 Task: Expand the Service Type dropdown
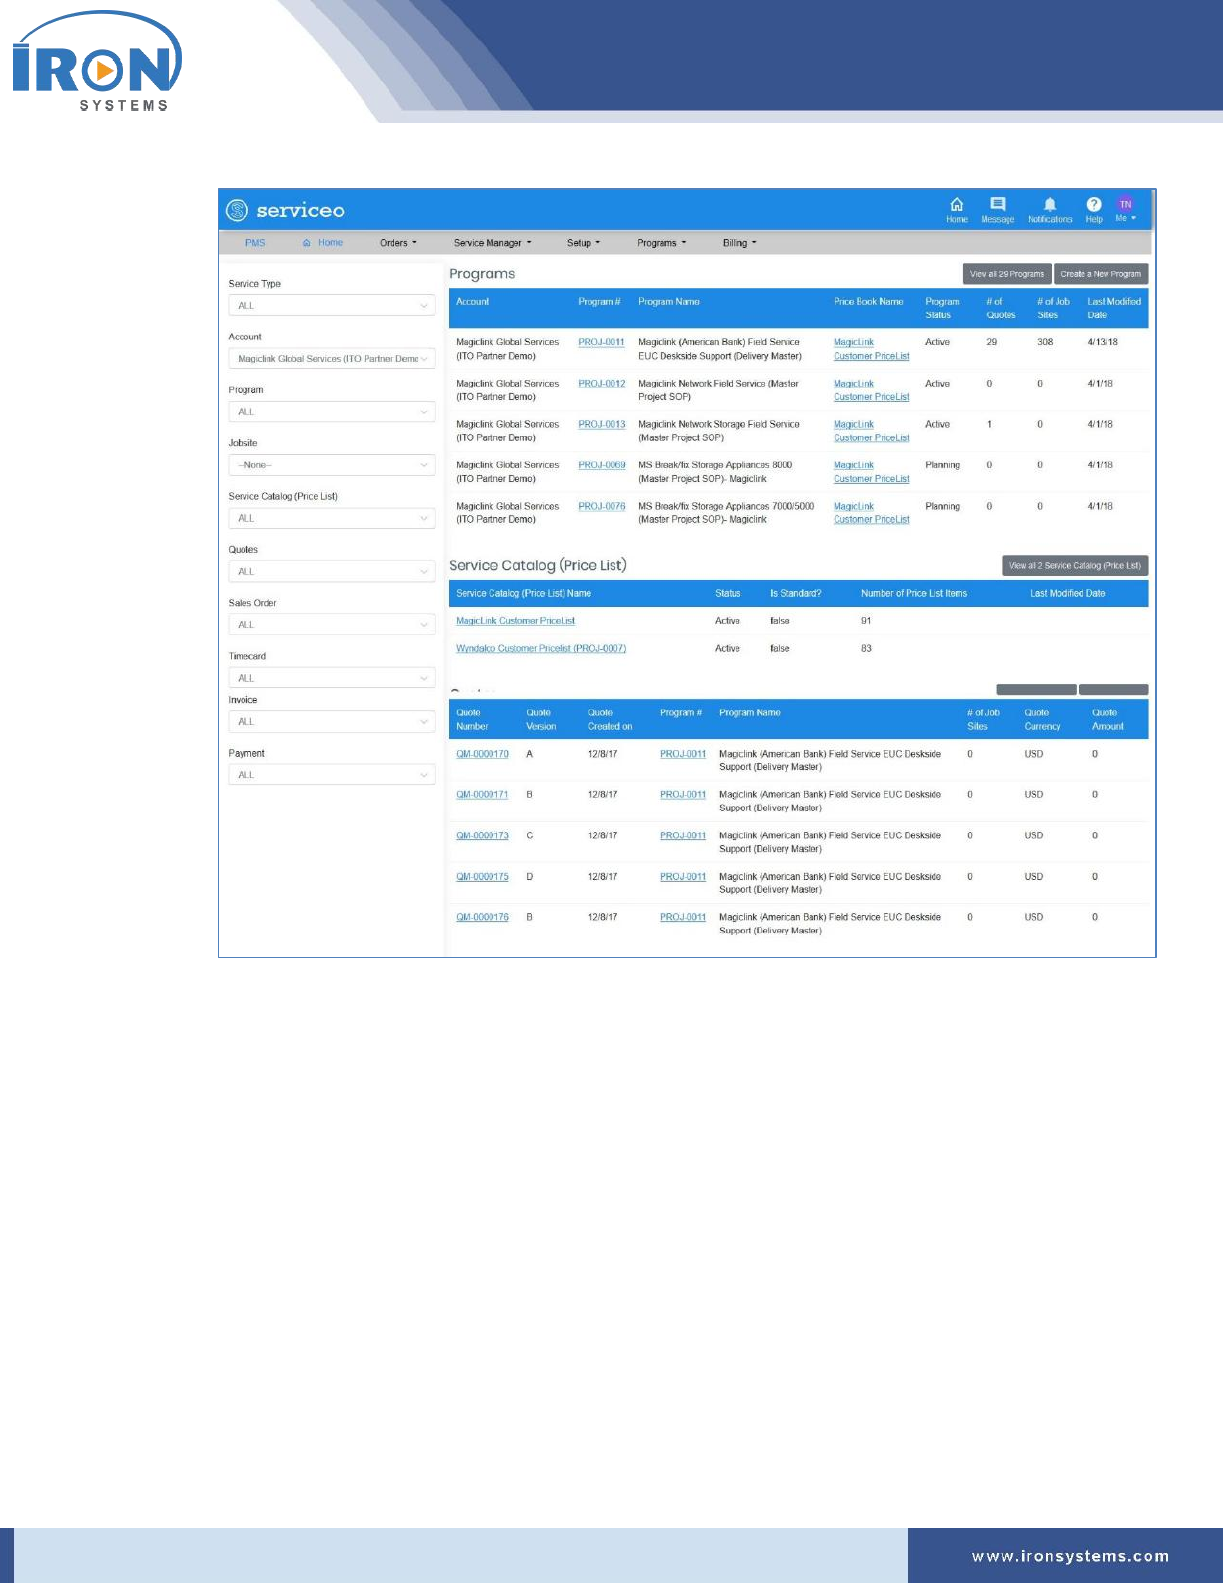click(x=332, y=306)
